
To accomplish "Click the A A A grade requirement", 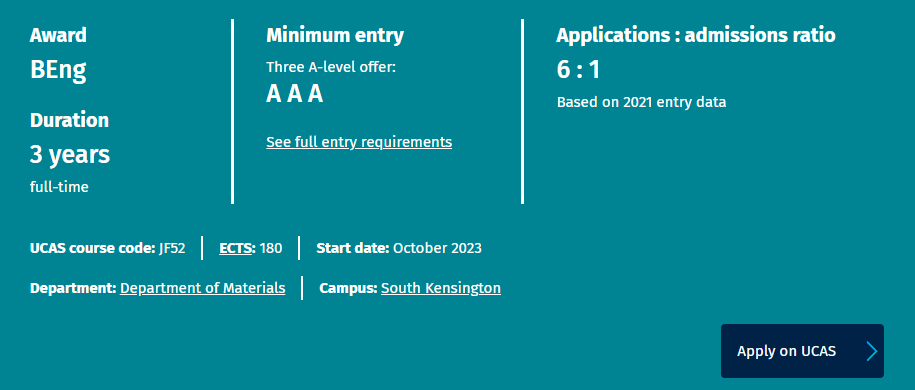I will (295, 94).
